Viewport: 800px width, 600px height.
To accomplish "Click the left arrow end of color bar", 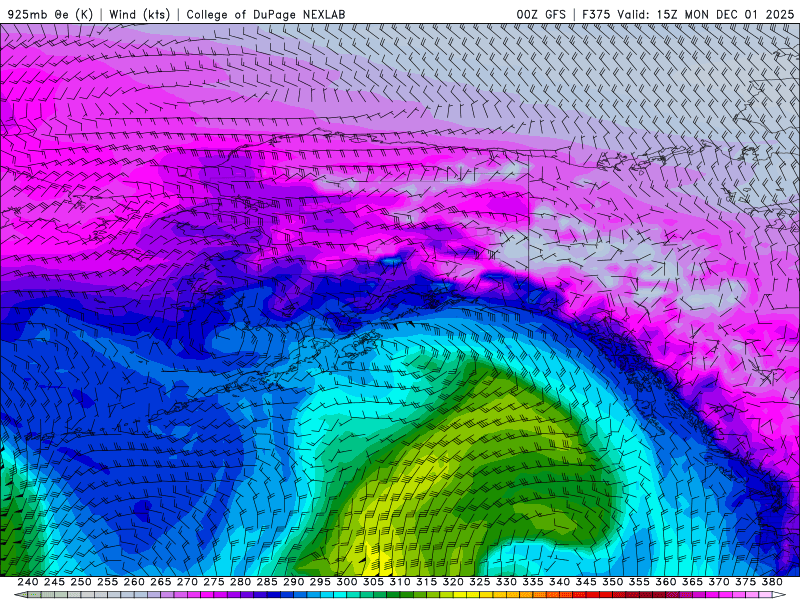I will (x=20, y=595).
